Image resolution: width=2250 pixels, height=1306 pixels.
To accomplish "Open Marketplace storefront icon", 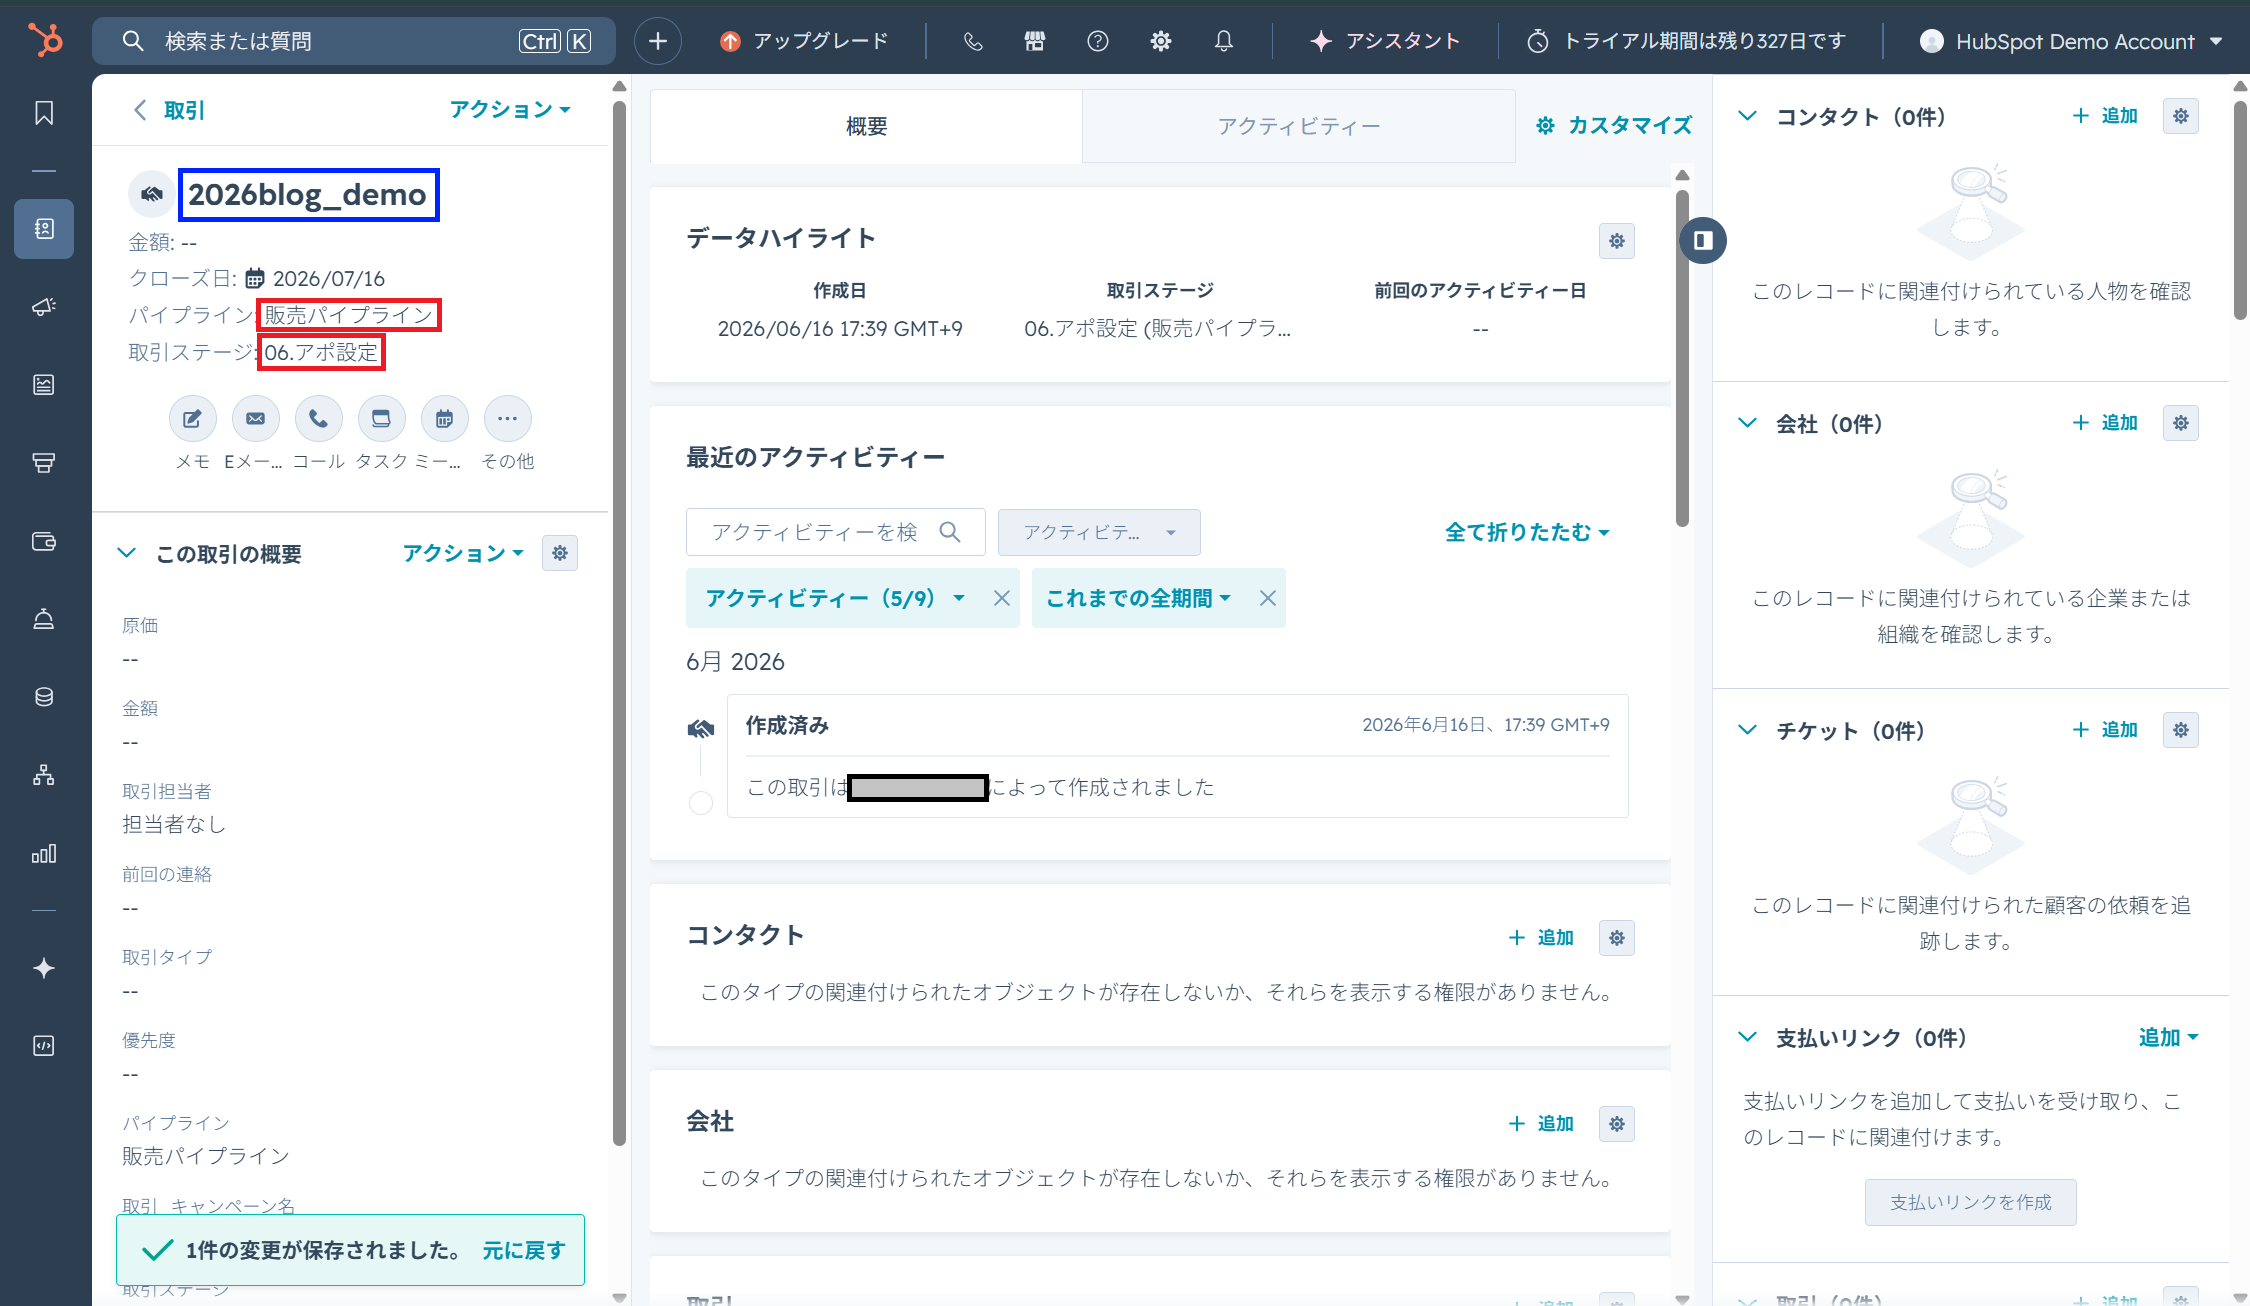I will pyautogui.click(x=1035, y=41).
